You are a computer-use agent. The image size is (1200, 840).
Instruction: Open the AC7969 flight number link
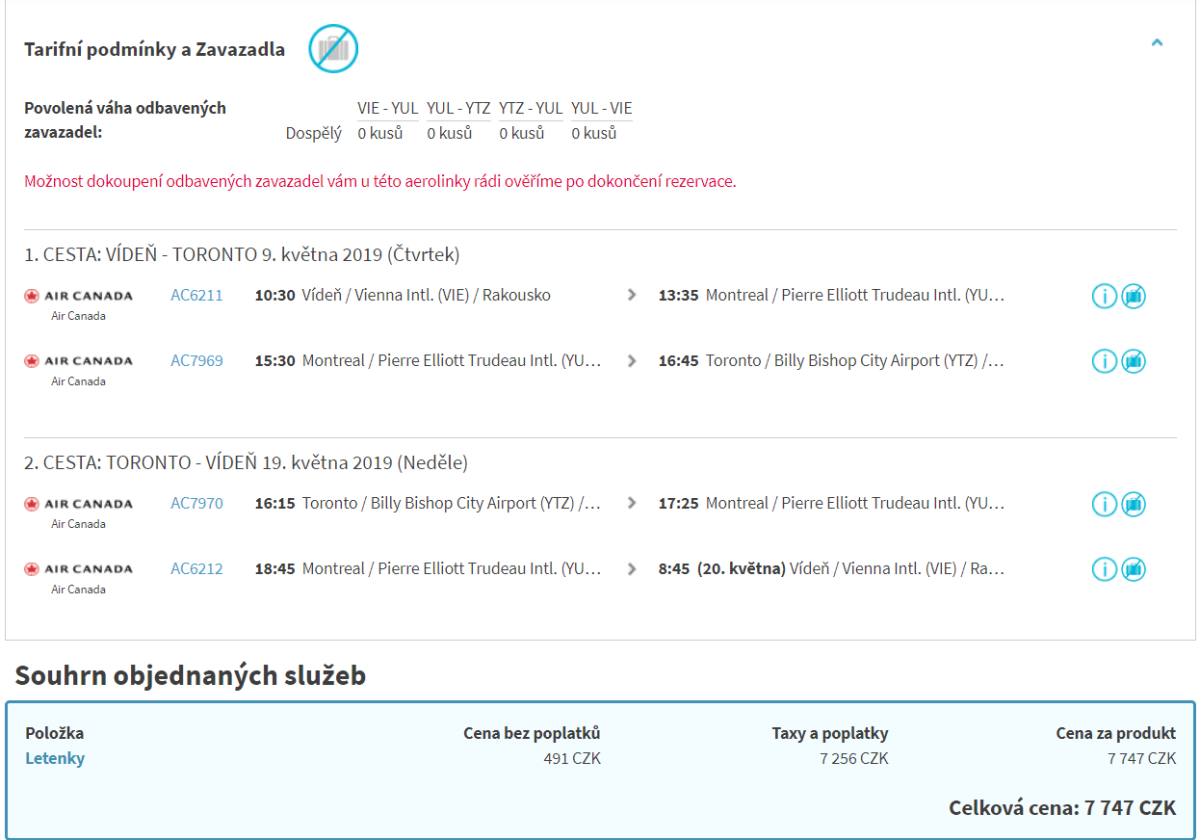click(x=196, y=360)
